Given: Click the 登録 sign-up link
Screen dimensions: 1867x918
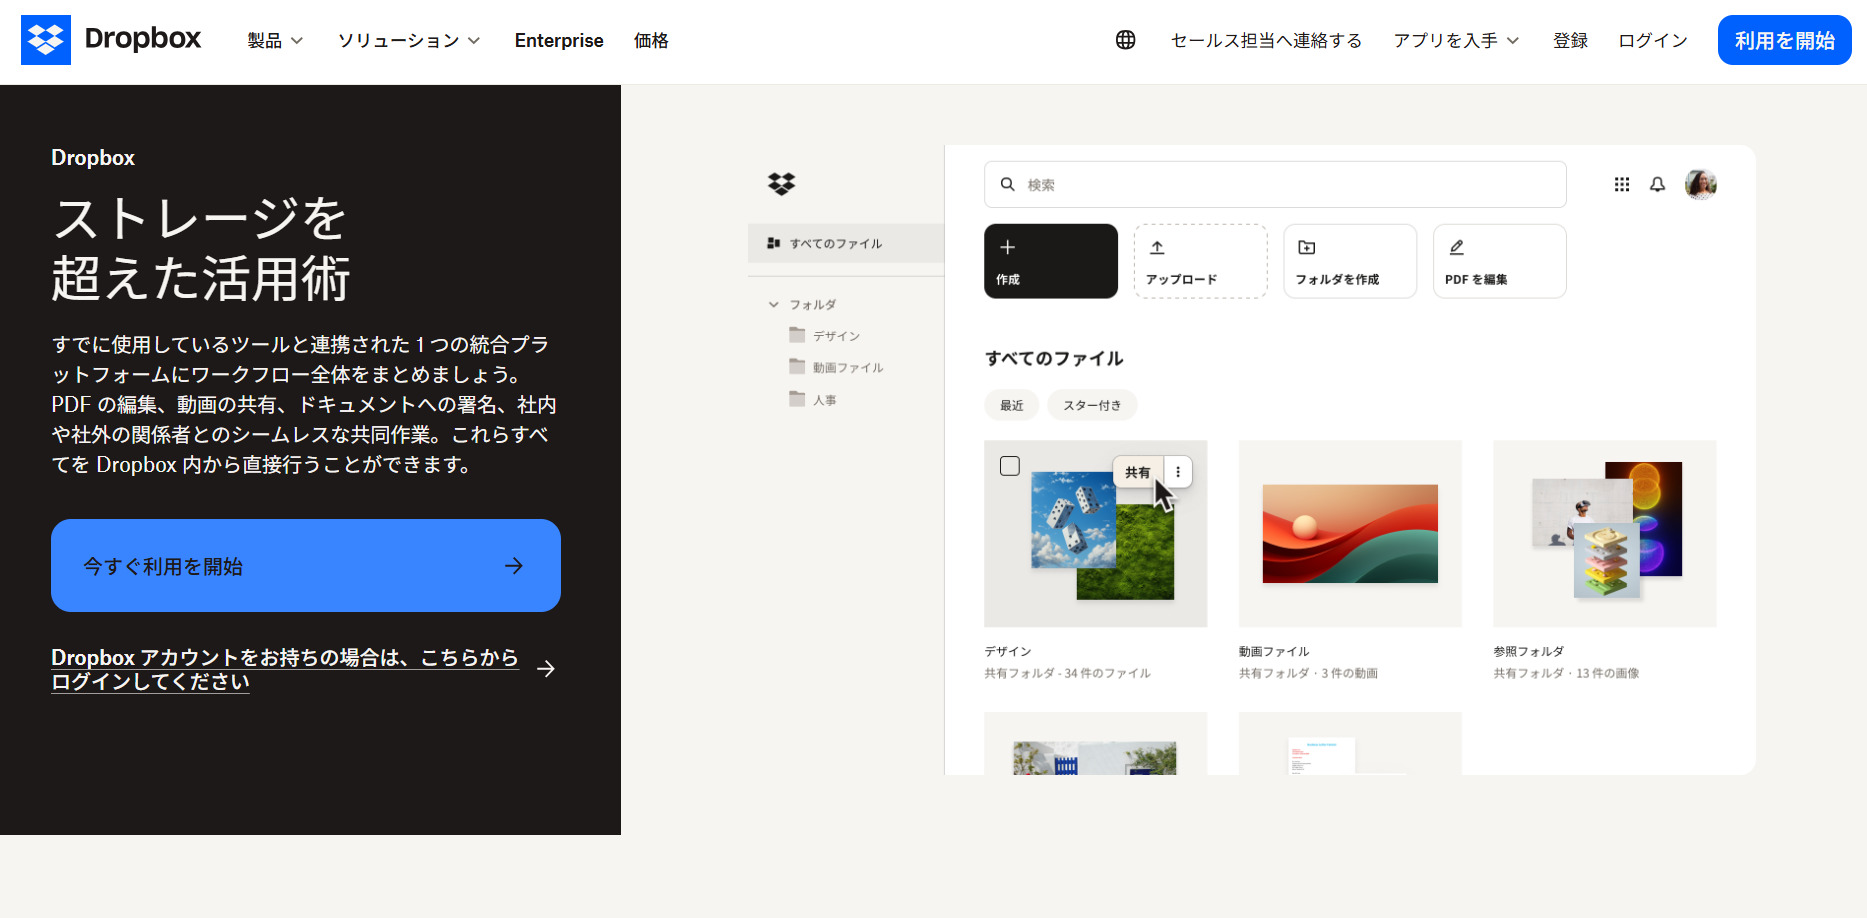Looking at the screenshot, I should (1570, 40).
